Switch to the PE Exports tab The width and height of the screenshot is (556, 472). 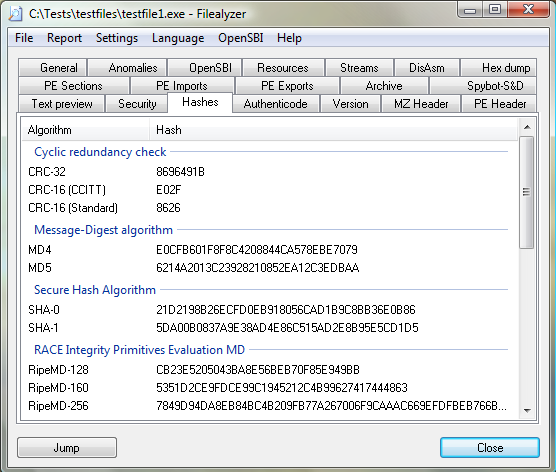[x=287, y=86]
